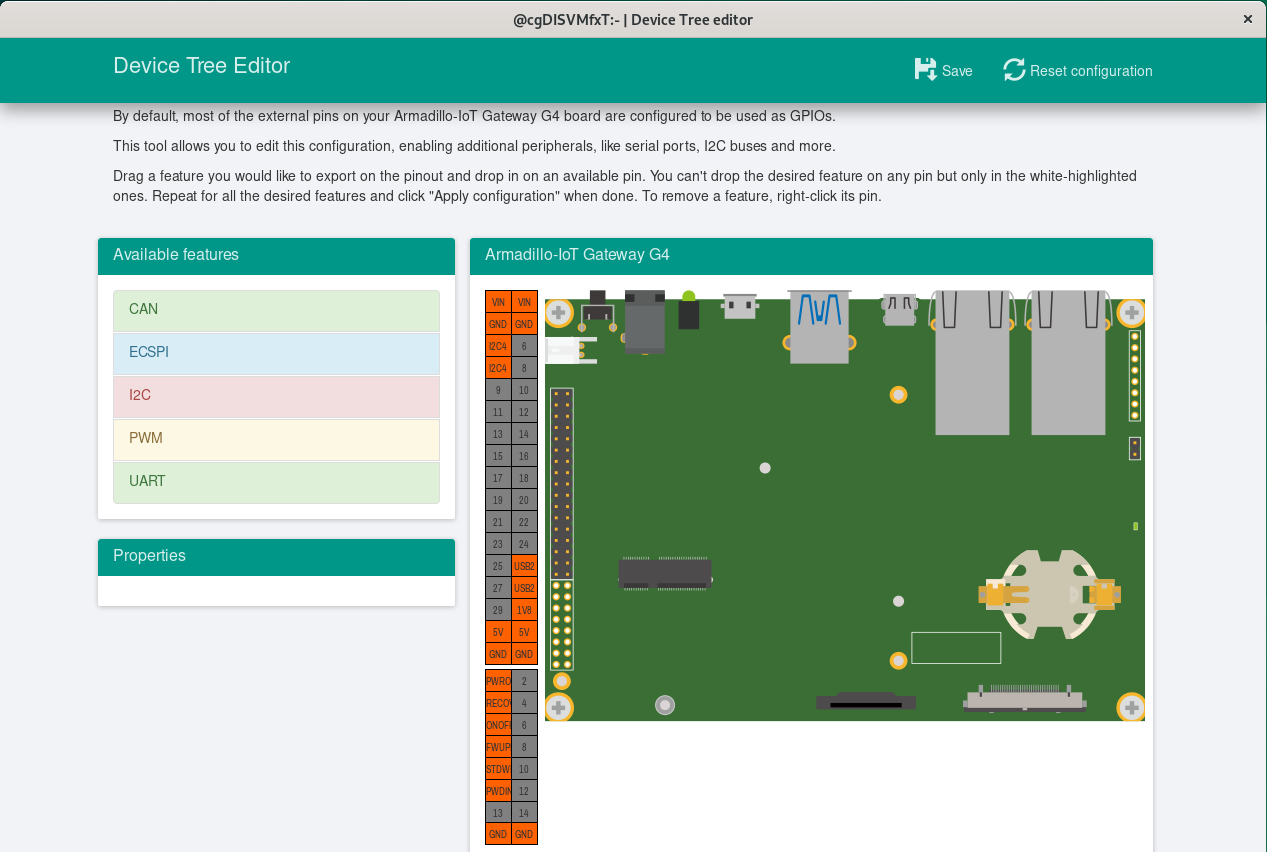Click the Save floppy disk icon
Viewport: 1267px width, 852px height.
click(925, 70)
